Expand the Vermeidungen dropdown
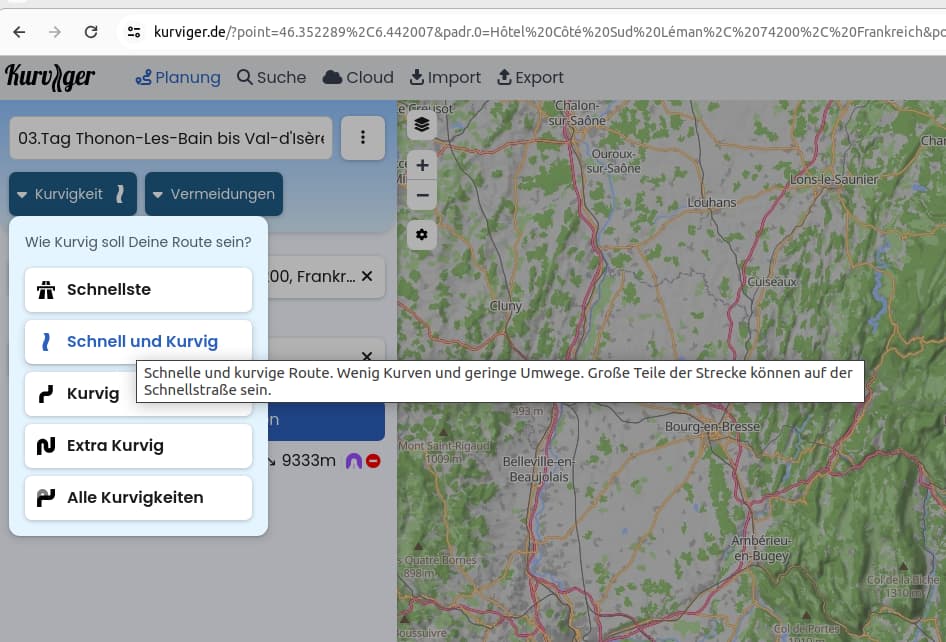 click(214, 194)
